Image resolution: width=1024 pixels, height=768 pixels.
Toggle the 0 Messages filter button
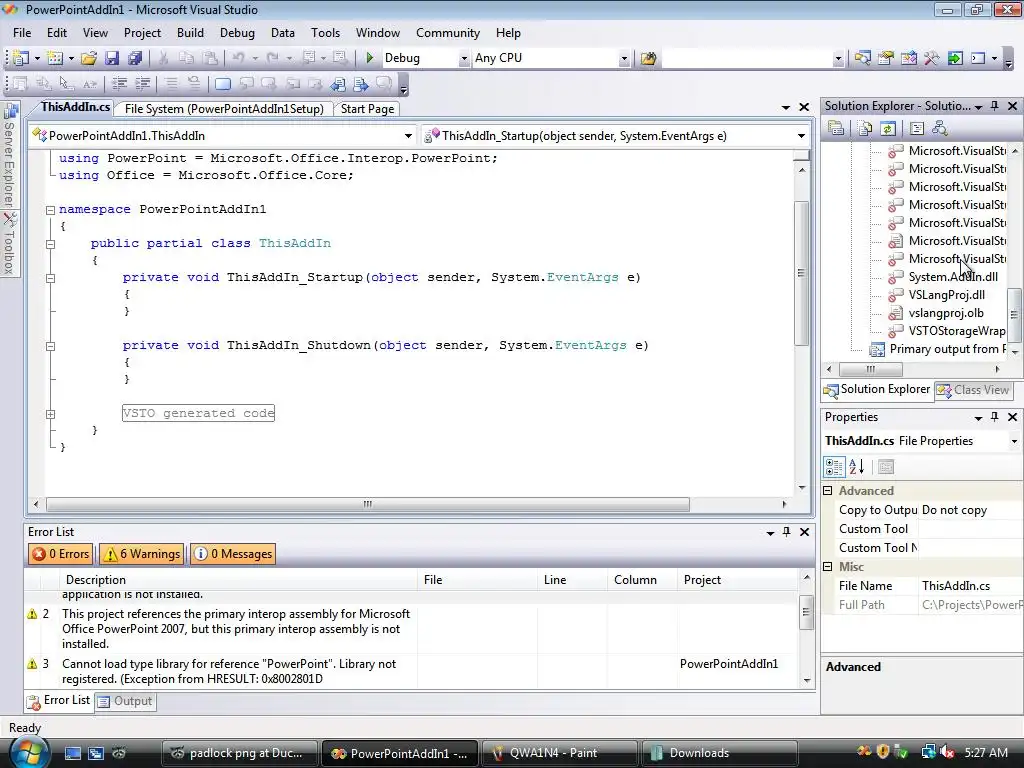(x=232, y=554)
